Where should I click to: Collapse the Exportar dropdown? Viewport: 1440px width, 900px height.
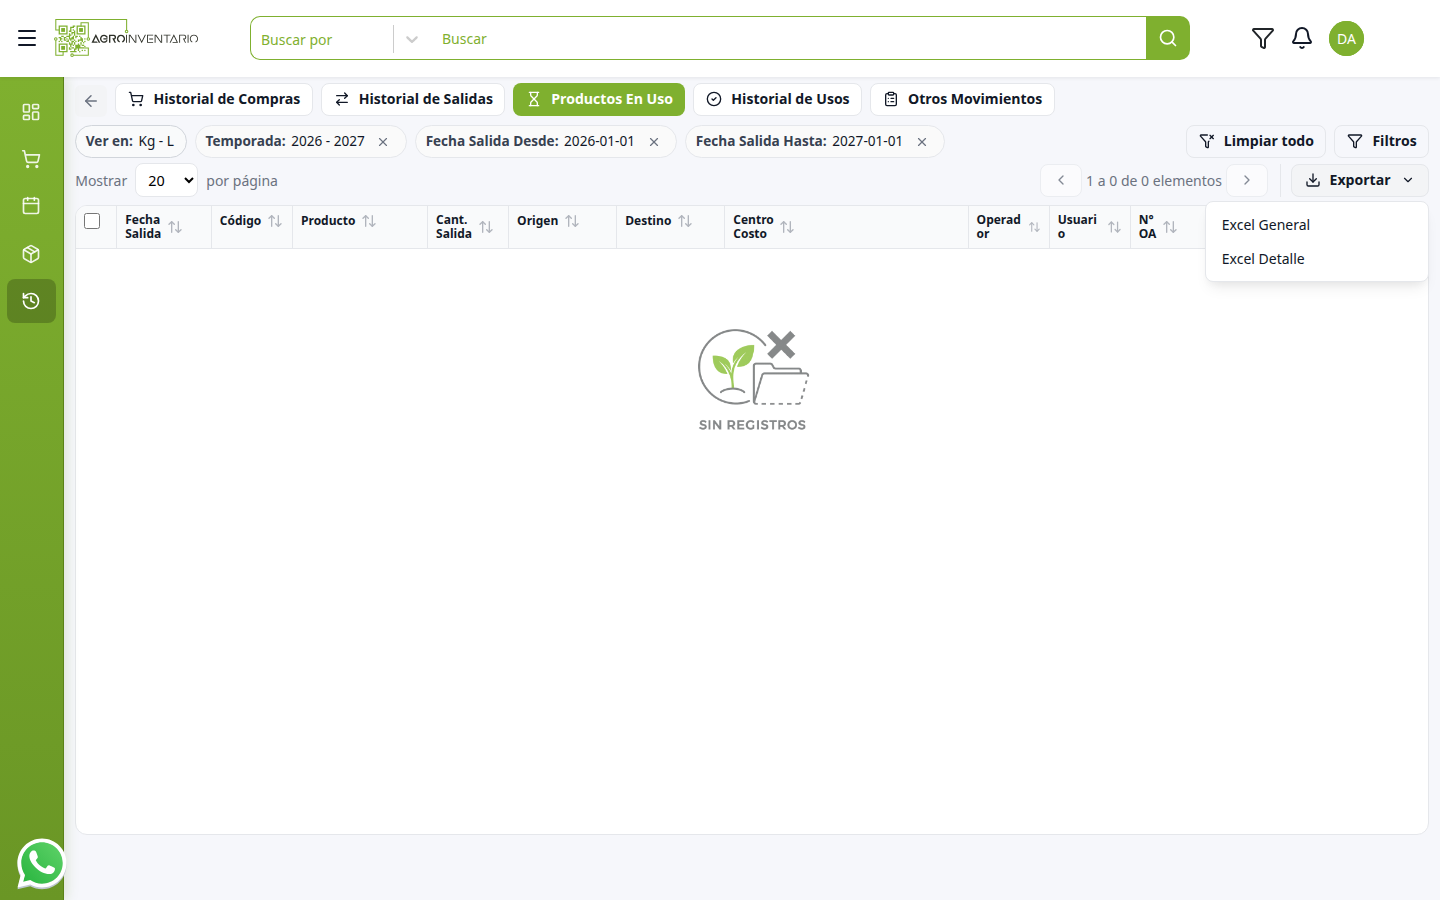tap(1359, 180)
